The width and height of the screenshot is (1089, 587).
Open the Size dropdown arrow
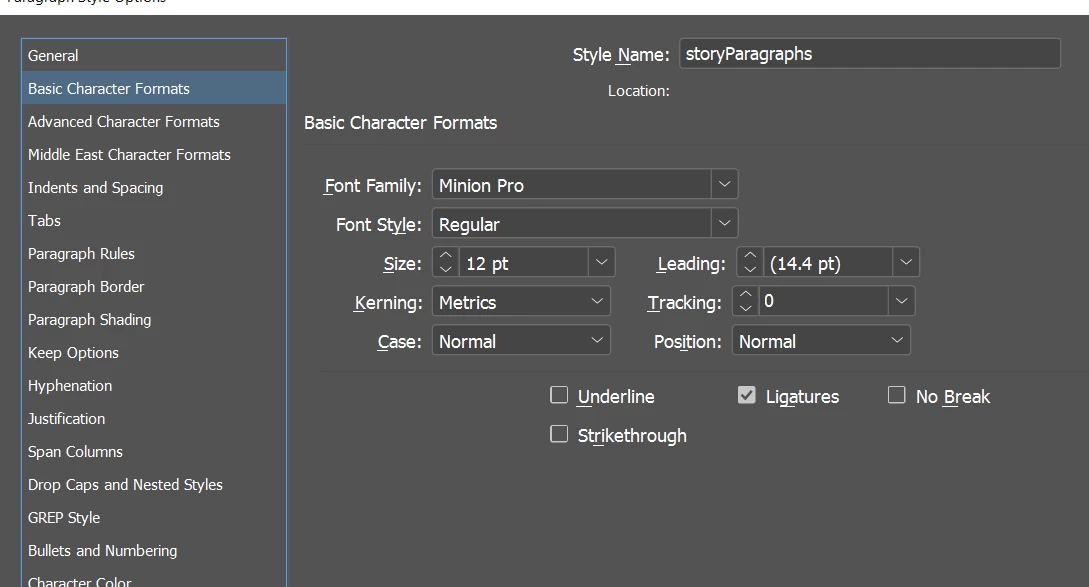(x=601, y=263)
